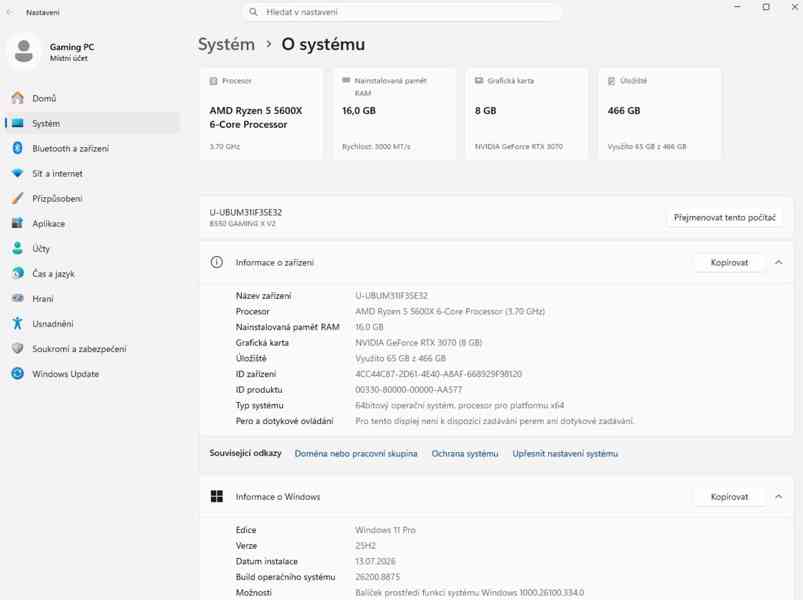Click the 8 GB graphics card tile
Image resolution: width=803 pixels, height=600 pixels.
click(527, 114)
